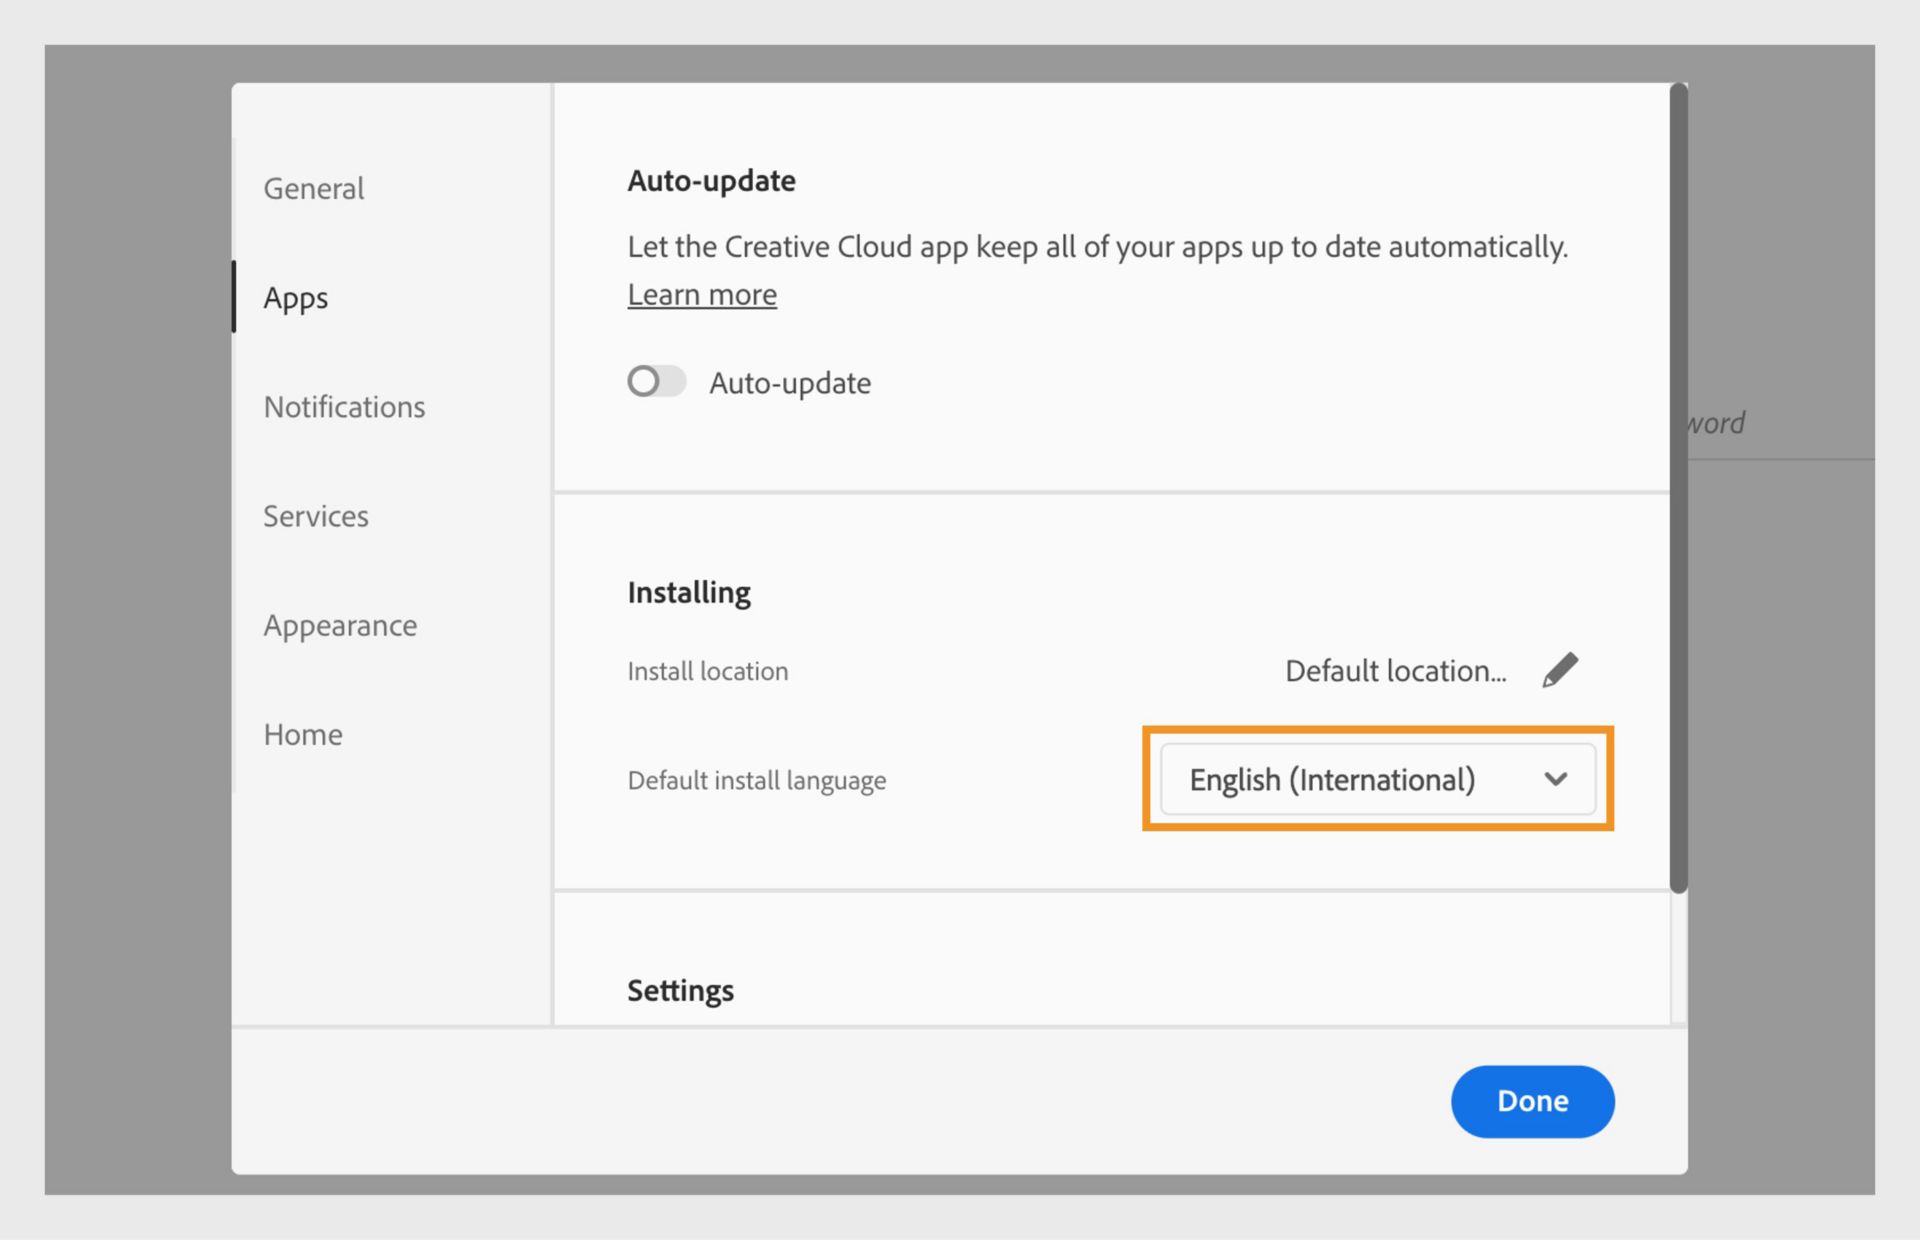The width and height of the screenshot is (1920, 1240).
Task: Enable the Auto-update toggle
Action: tap(655, 381)
